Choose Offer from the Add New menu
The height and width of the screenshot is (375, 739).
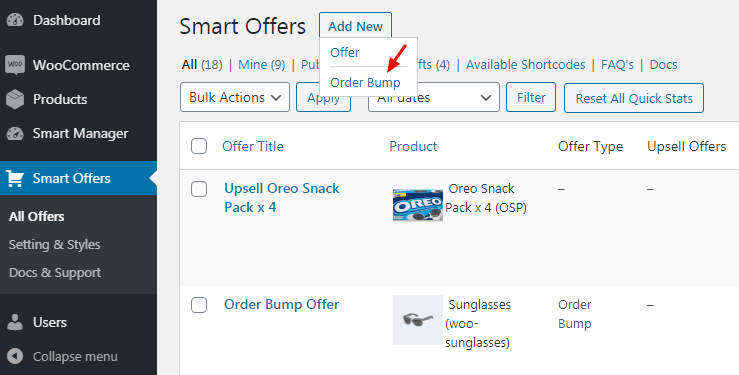coord(345,52)
